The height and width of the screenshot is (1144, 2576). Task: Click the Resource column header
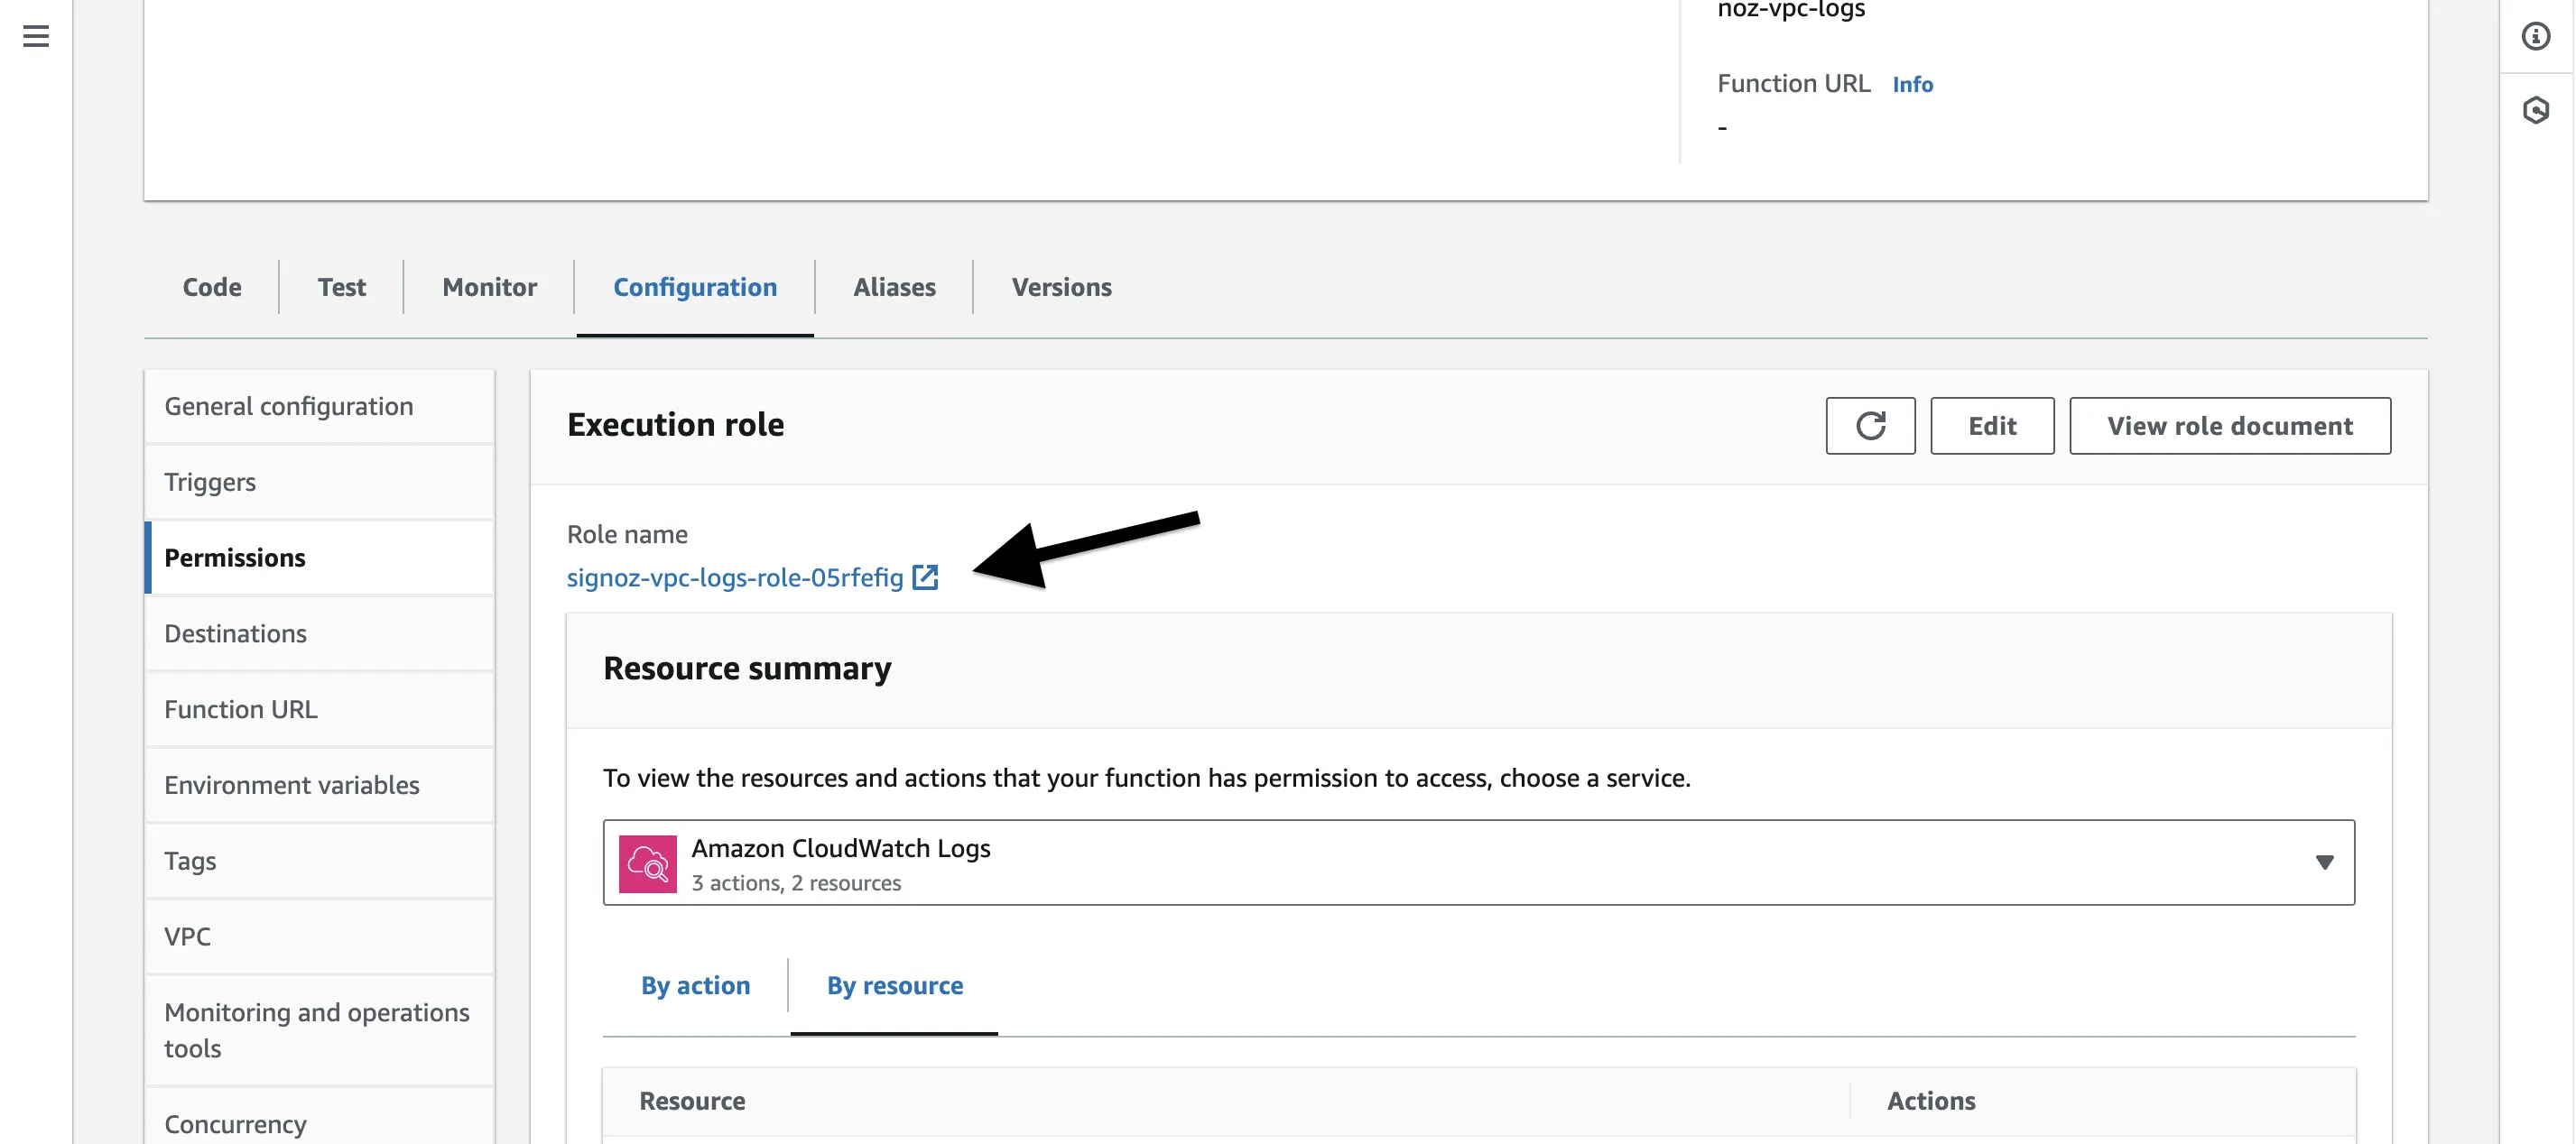(692, 1101)
